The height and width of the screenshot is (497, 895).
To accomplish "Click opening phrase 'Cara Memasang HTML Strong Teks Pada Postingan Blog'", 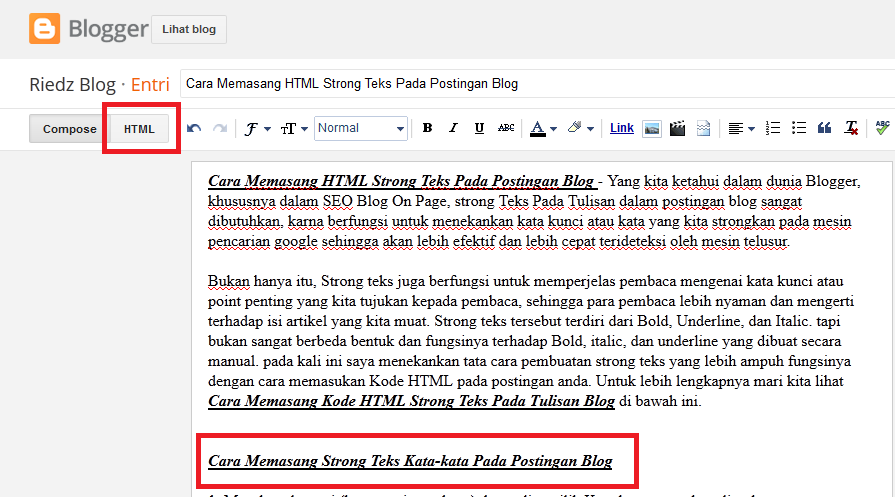I will pyautogui.click(x=401, y=181).
